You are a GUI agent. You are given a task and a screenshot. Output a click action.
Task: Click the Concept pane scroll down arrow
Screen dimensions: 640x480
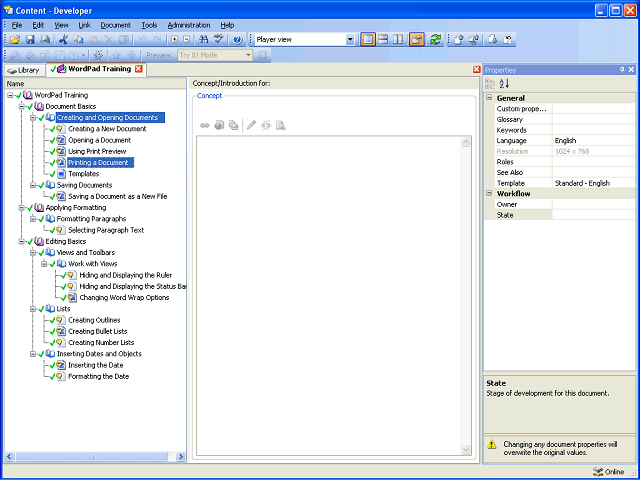coord(466,450)
